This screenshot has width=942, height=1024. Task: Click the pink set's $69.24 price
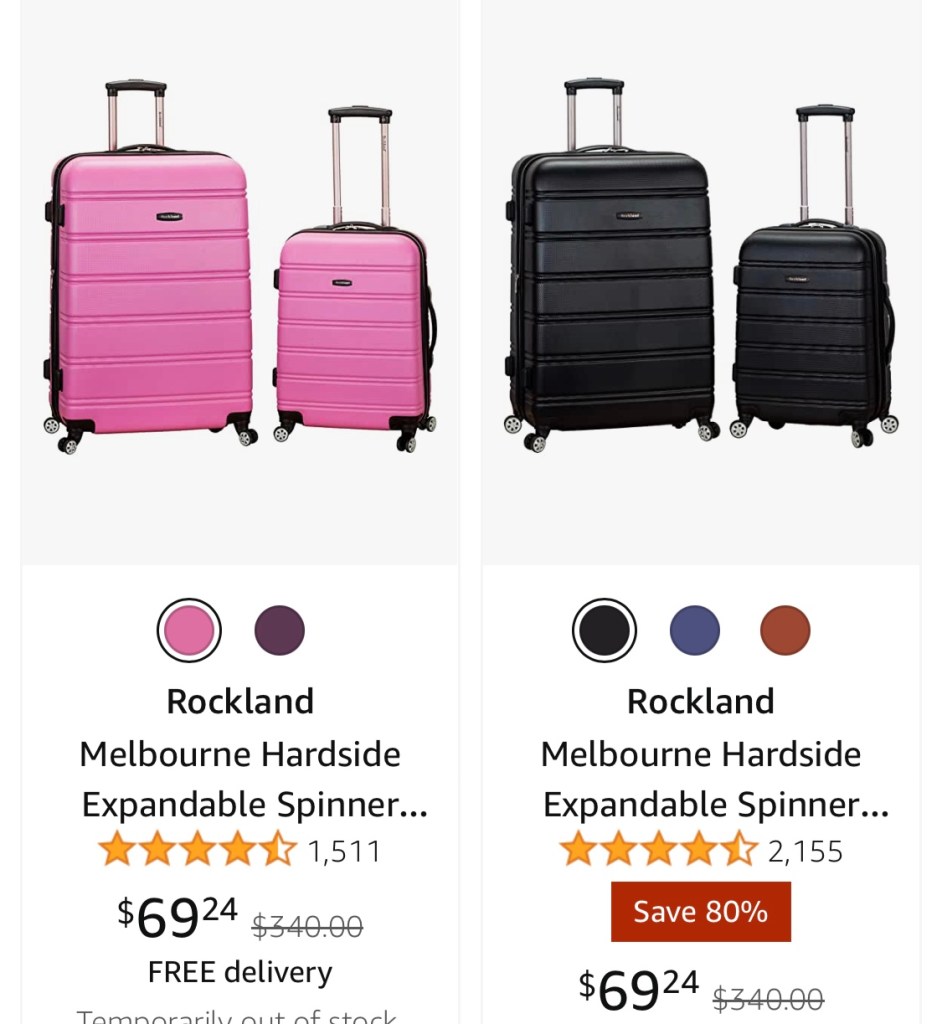coord(178,916)
